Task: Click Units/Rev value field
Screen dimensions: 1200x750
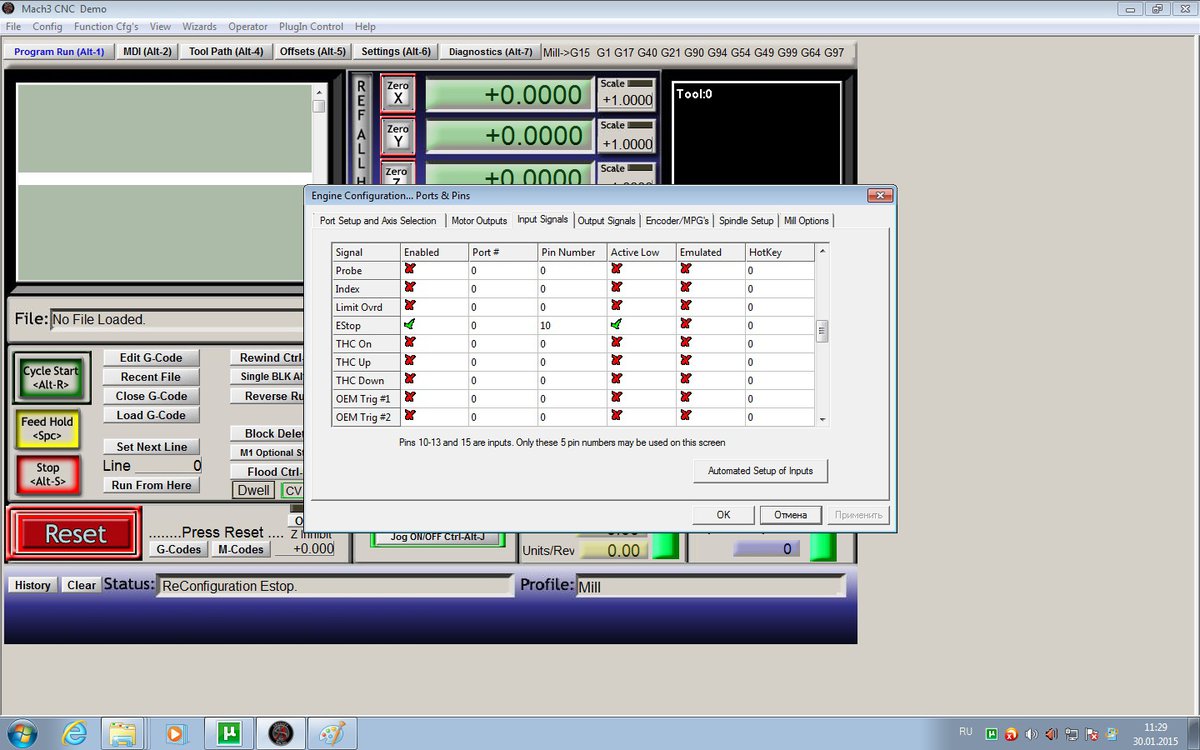Action: [x=613, y=550]
